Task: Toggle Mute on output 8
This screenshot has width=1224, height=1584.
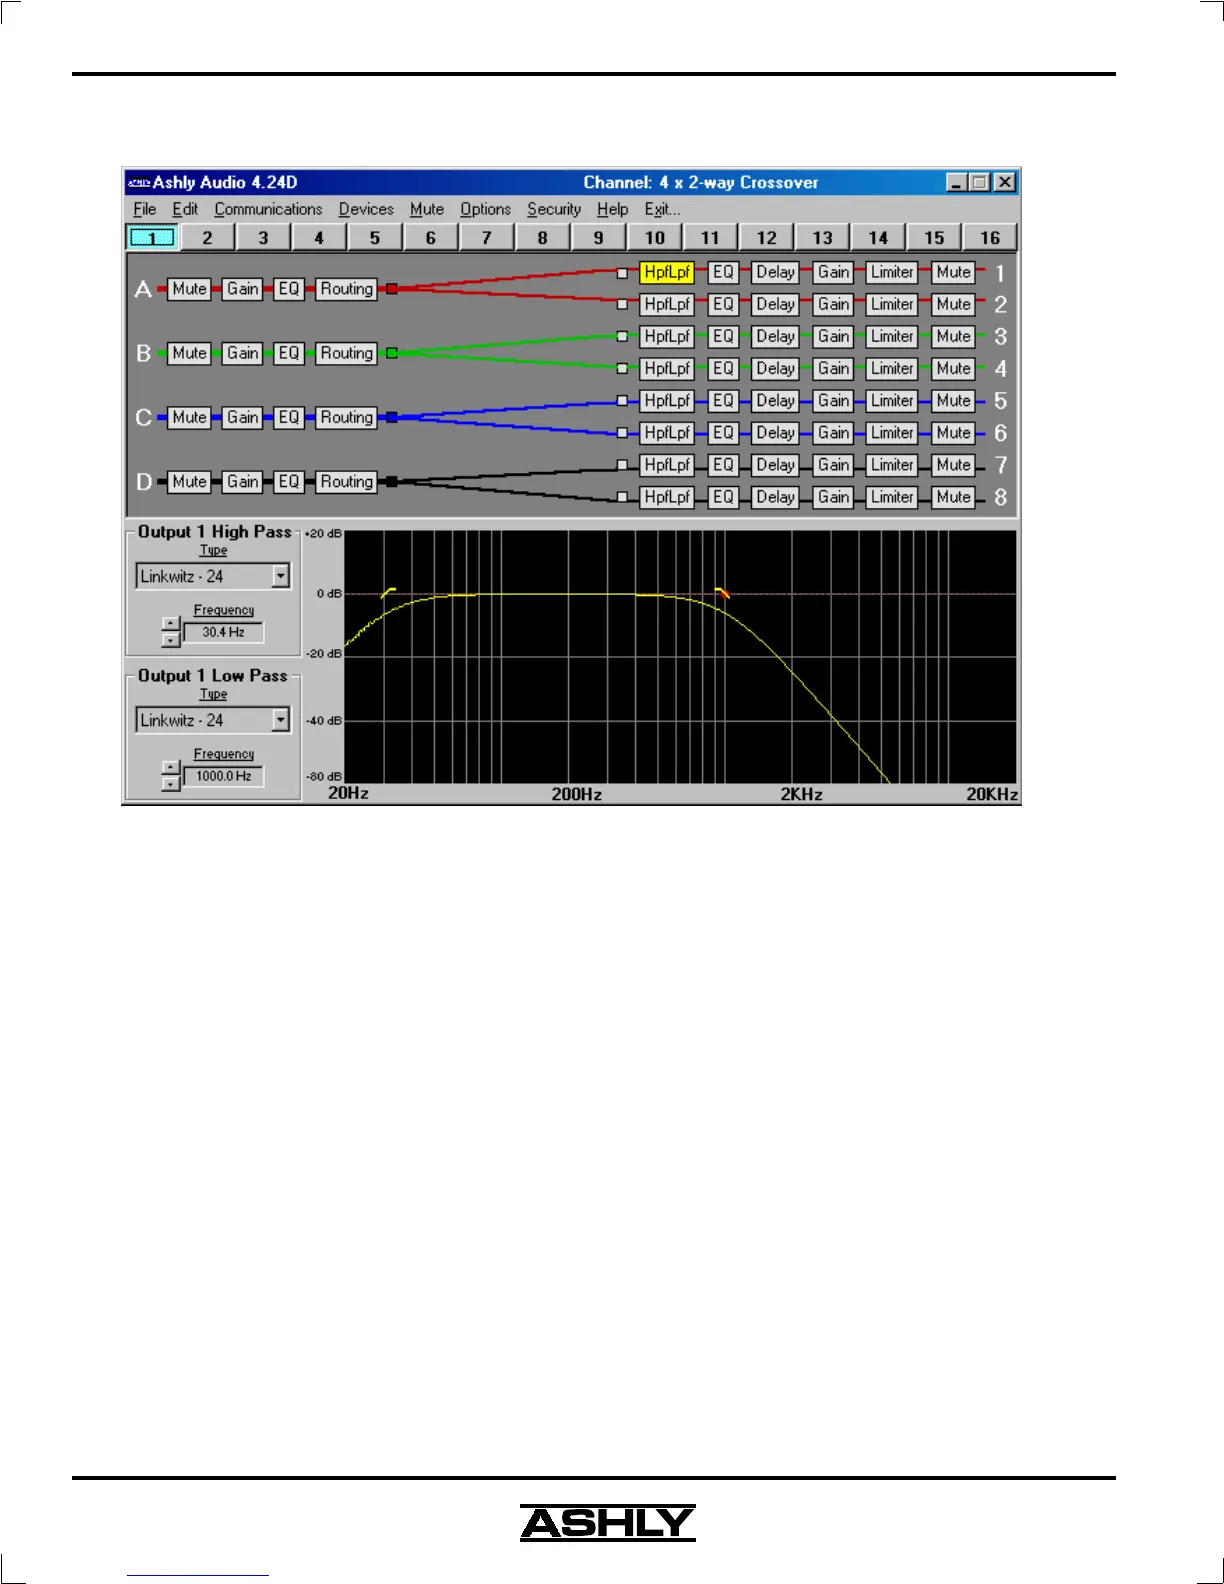Action: [x=953, y=496]
